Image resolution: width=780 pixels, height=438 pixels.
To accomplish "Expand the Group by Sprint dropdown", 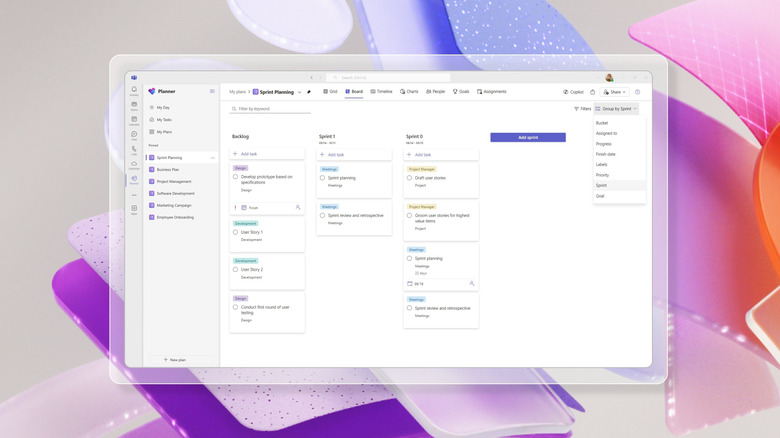I will click(x=616, y=109).
